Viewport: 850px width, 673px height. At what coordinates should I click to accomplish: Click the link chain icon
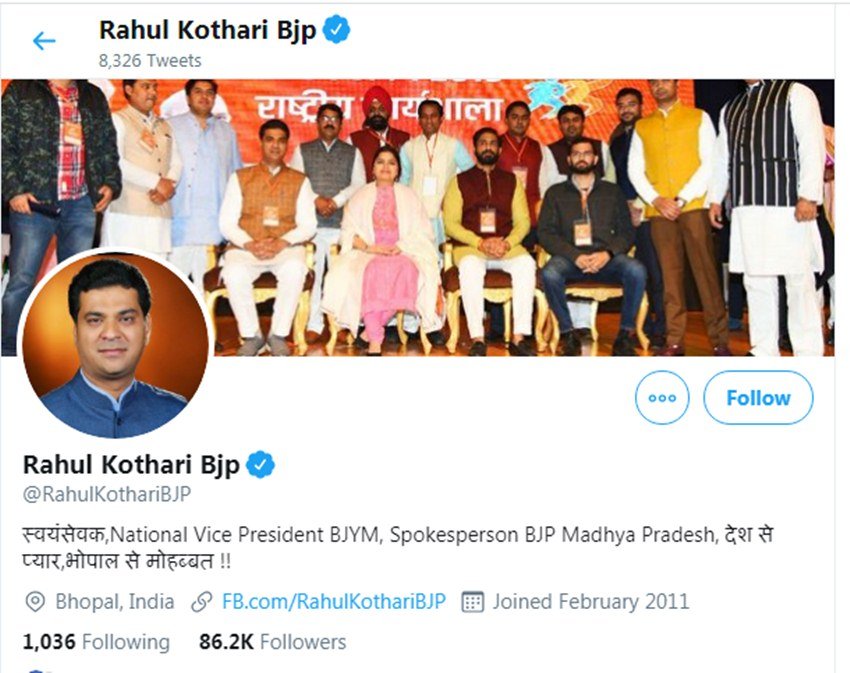point(202,602)
